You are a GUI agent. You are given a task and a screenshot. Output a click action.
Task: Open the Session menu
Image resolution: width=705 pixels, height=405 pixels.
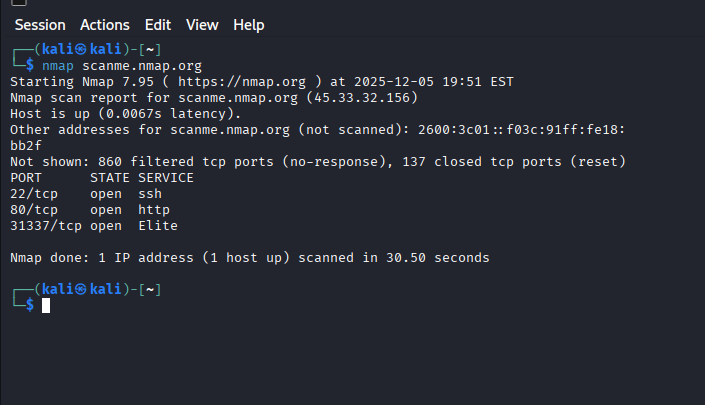[x=39, y=24]
